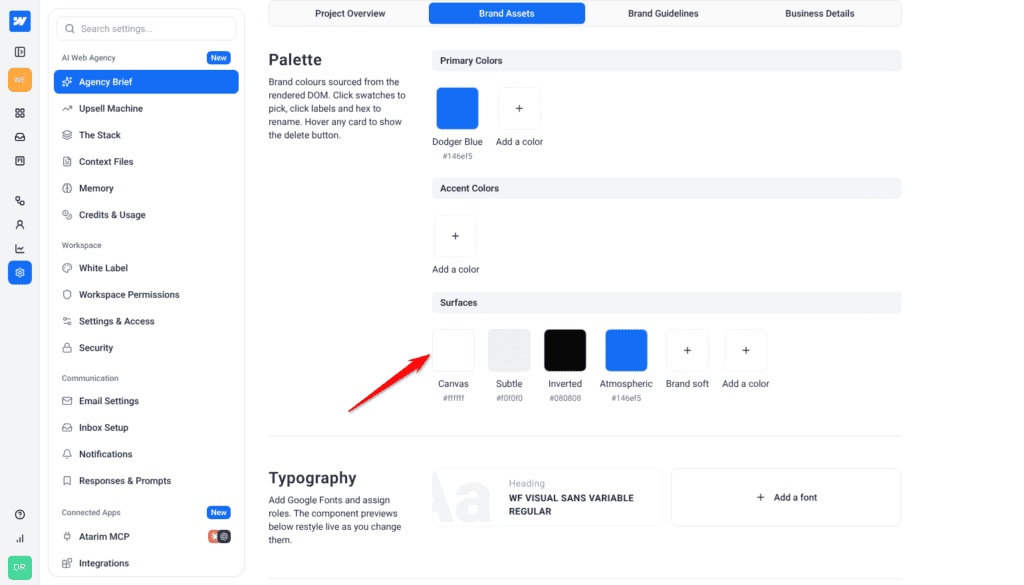Image resolution: width=1024 pixels, height=585 pixels.
Task: Click the help question mark icon
Action: (20, 514)
